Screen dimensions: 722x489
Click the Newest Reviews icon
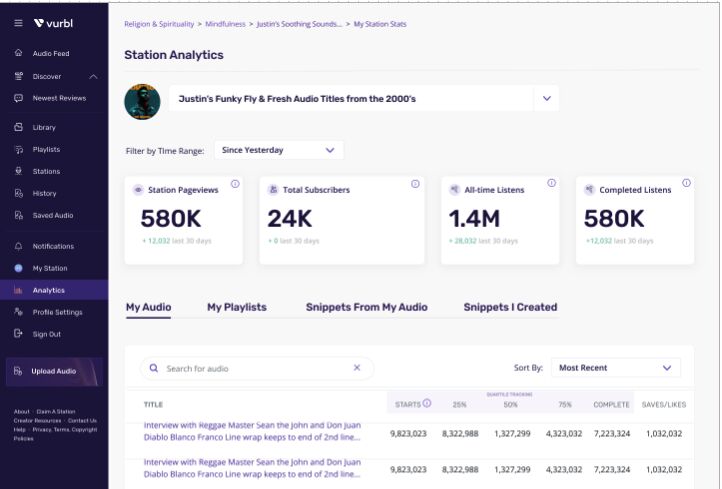18,98
